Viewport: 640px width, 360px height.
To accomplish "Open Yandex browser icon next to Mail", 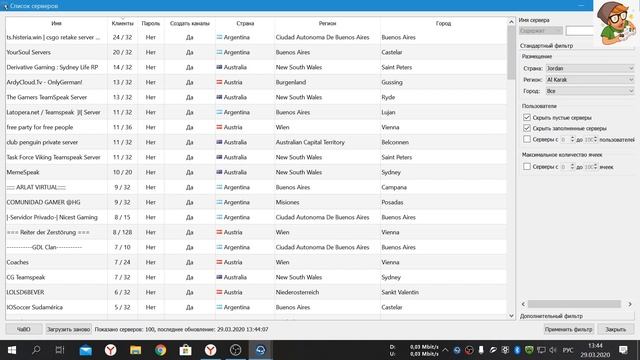I will pyautogui.click(x=111, y=350).
